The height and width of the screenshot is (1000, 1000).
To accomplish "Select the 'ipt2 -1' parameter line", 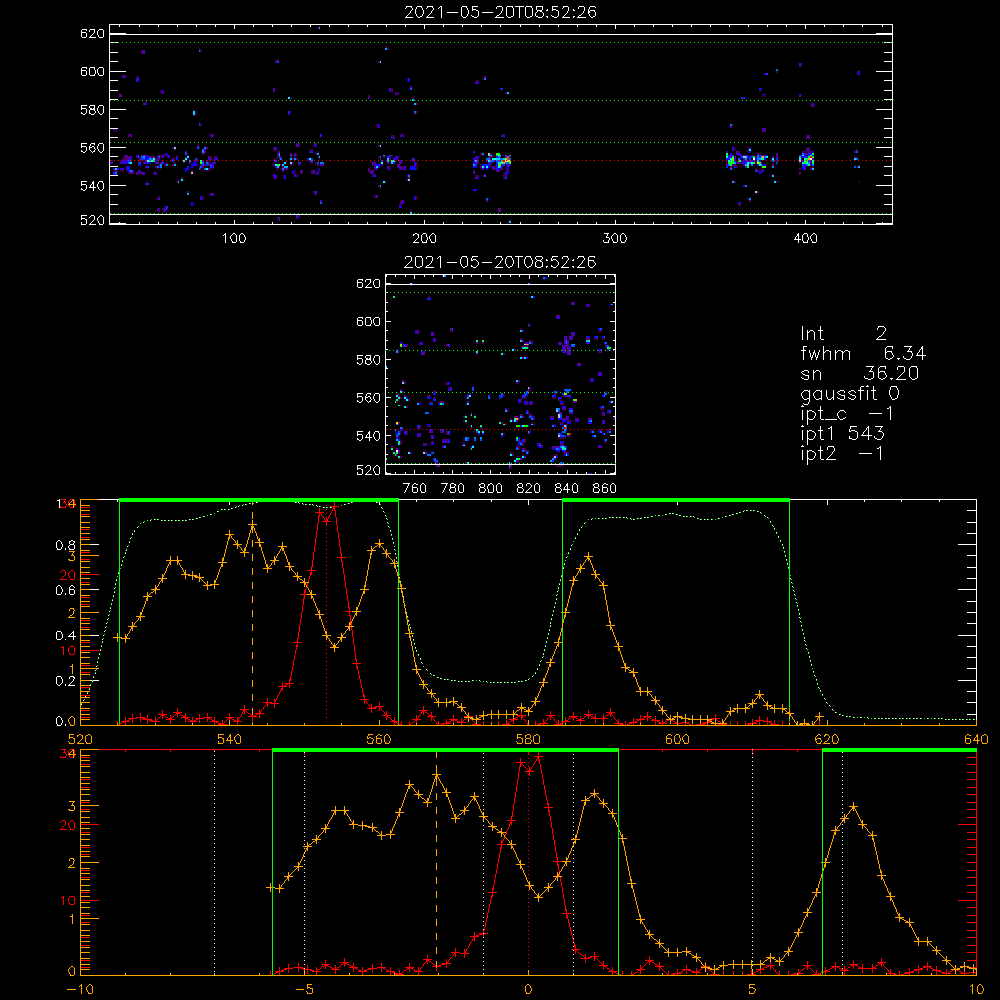I will click(x=842, y=453).
